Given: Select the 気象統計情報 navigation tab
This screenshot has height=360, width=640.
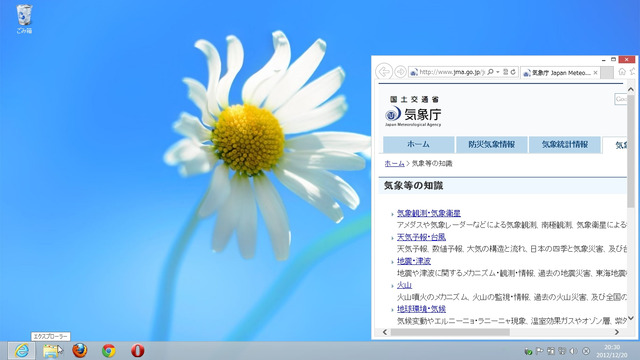Looking at the screenshot, I should 564,144.
